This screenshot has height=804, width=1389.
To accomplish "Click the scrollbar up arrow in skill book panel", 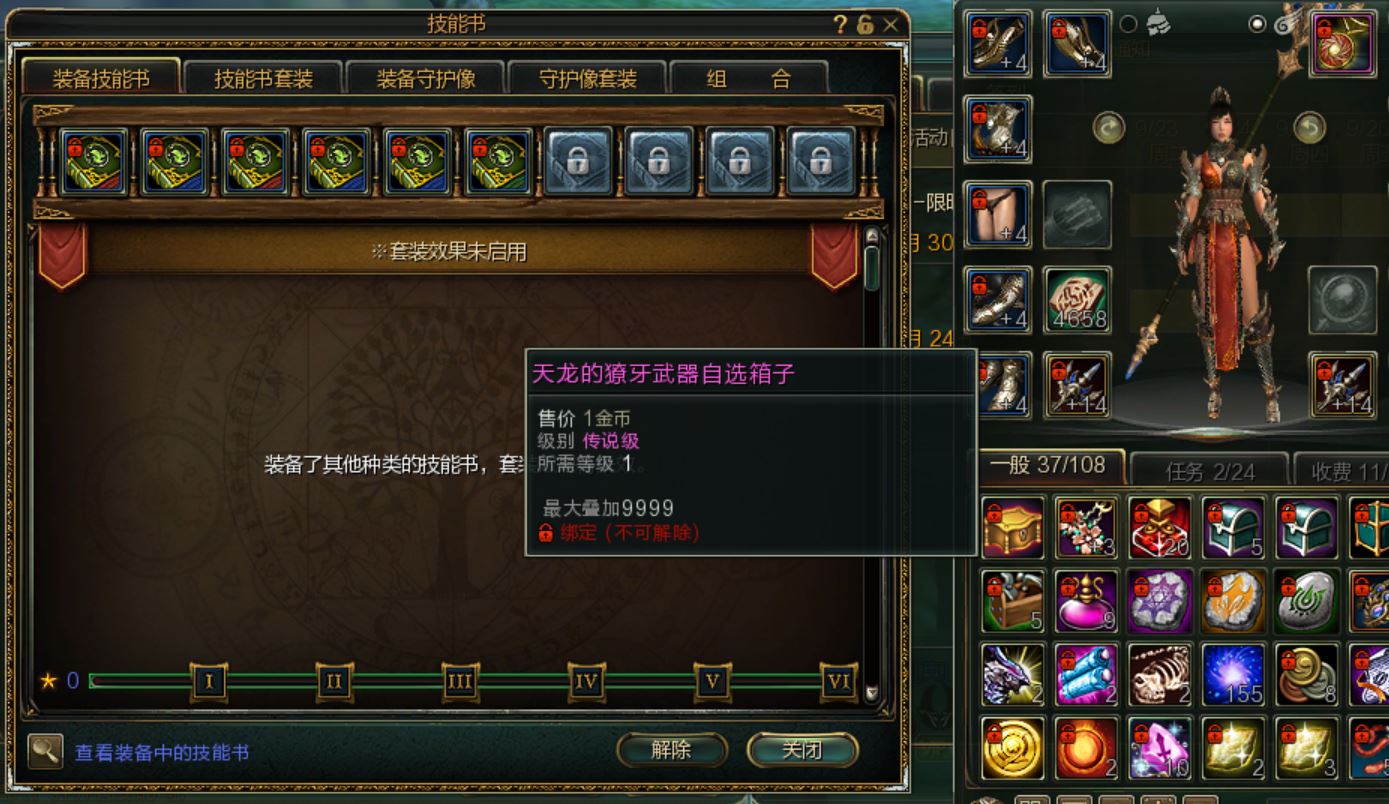I will pos(871,236).
